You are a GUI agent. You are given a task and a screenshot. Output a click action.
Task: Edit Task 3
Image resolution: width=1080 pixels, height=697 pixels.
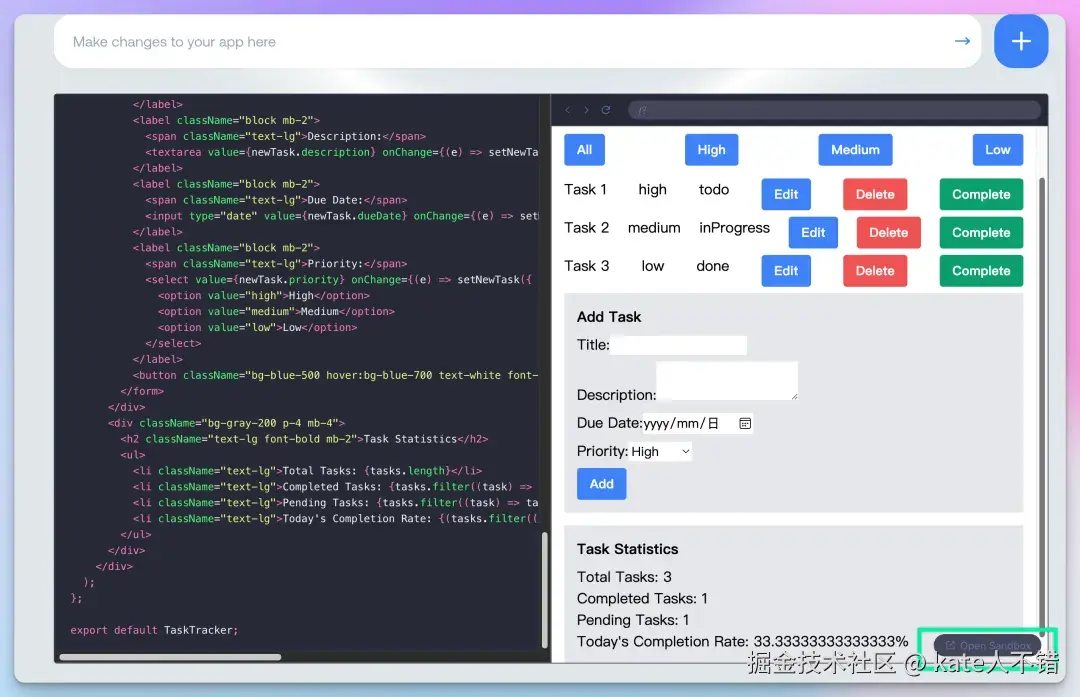point(785,271)
